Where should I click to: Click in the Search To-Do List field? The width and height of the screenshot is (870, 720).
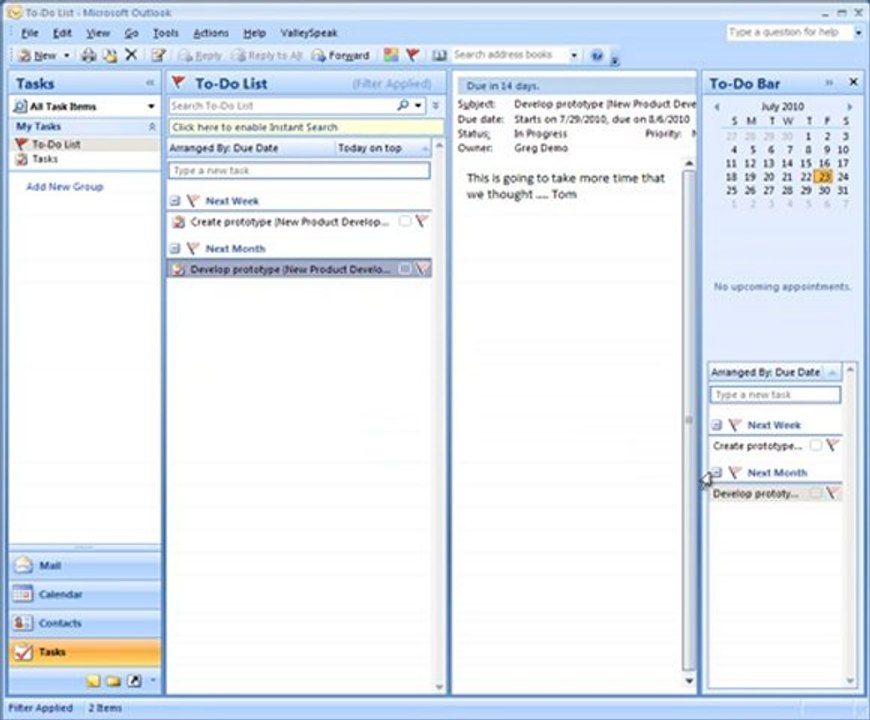pos(282,105)
